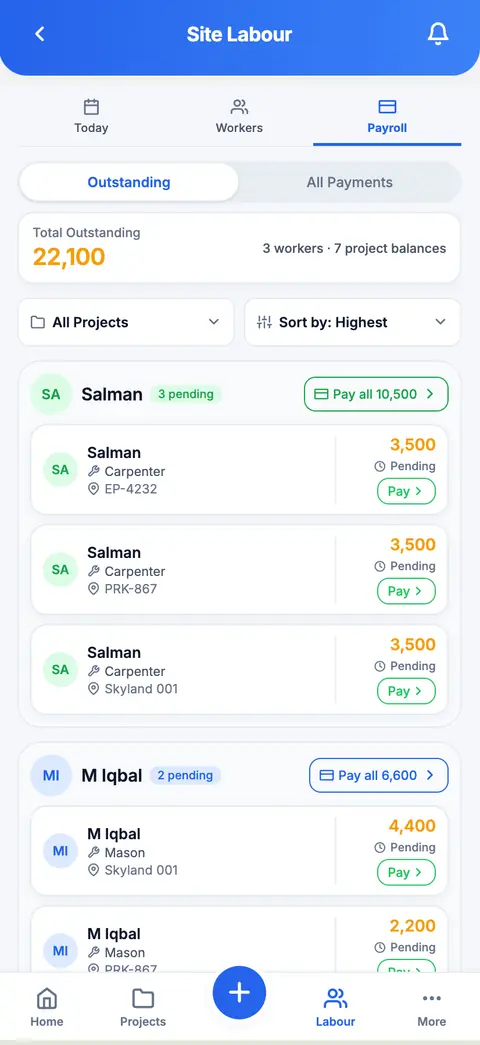
Task: Switch to the Workers tab
Action: [239, 117]
